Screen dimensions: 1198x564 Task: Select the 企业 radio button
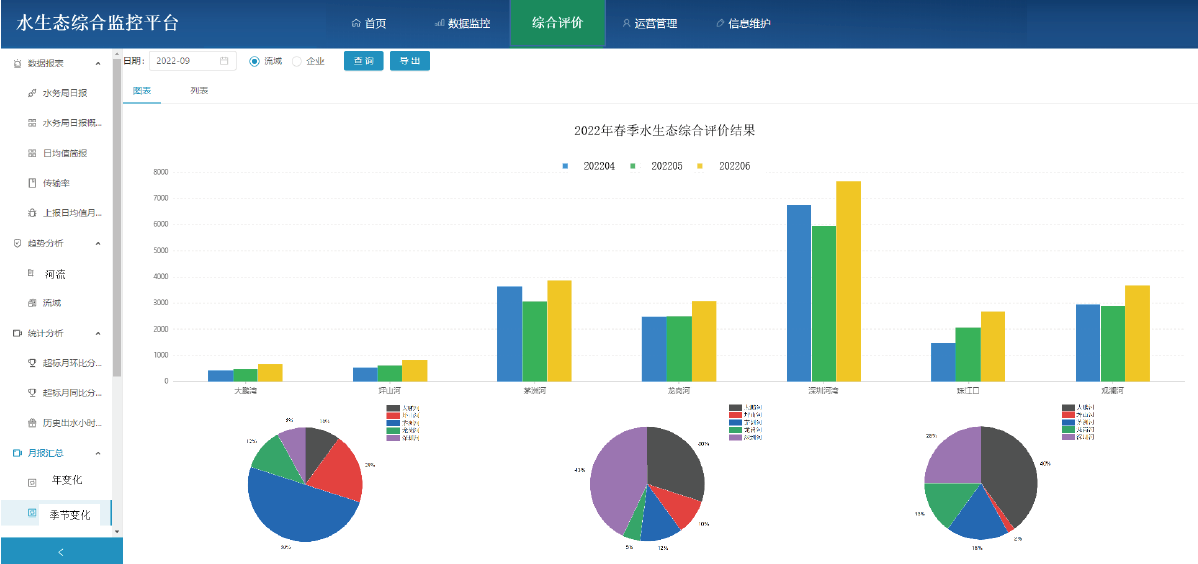[x=297, y=61]
